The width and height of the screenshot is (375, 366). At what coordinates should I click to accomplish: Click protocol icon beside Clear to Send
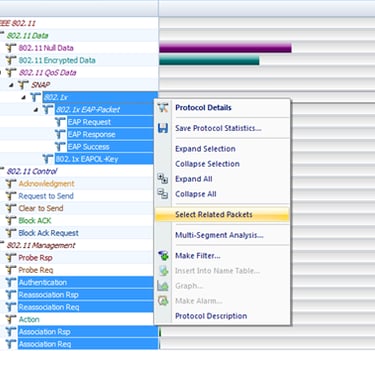click(11, 208)
